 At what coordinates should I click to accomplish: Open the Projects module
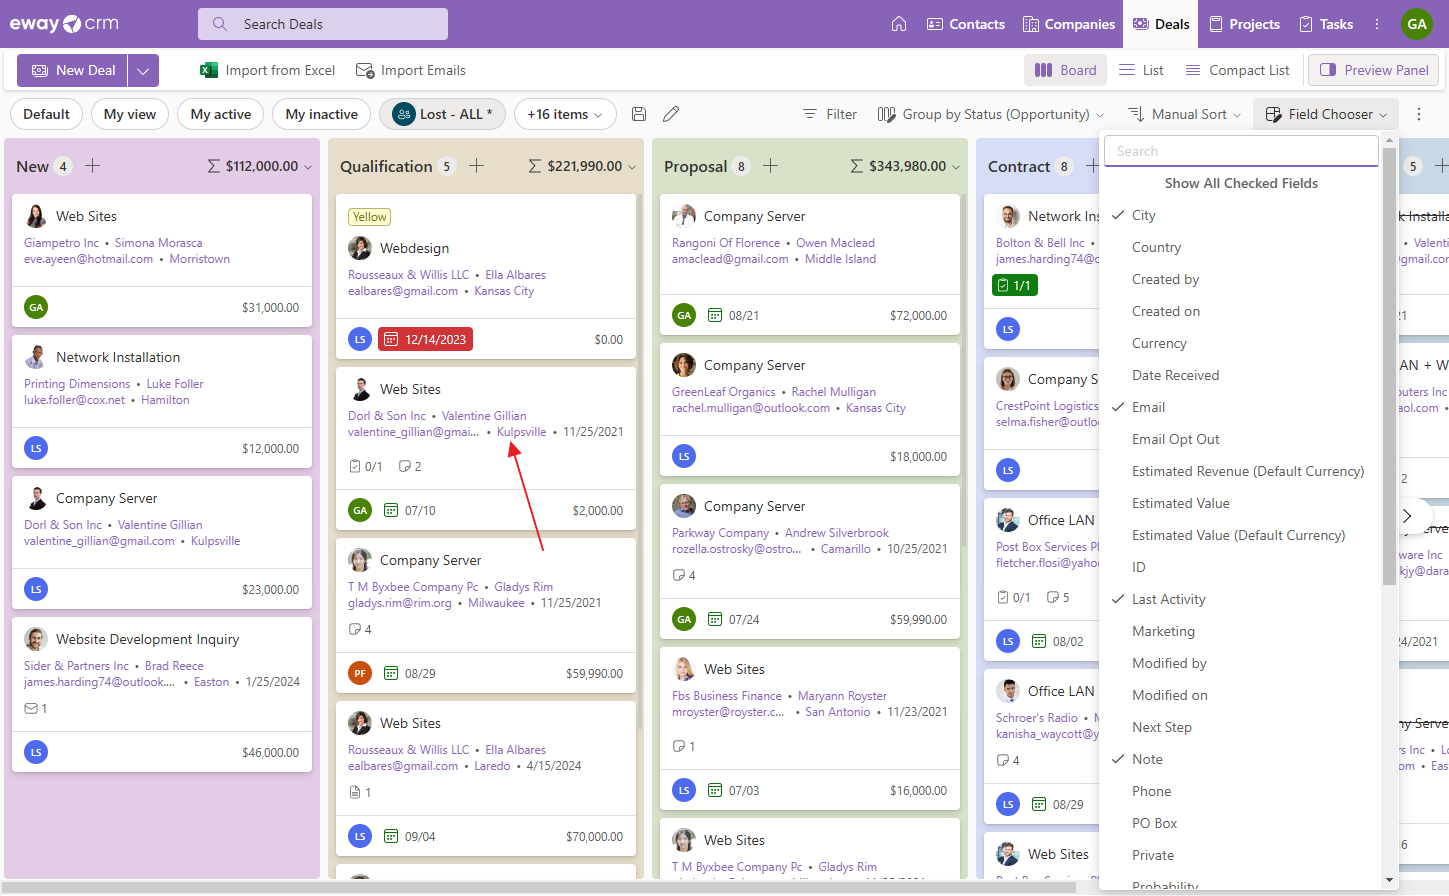pos(1244,24)
